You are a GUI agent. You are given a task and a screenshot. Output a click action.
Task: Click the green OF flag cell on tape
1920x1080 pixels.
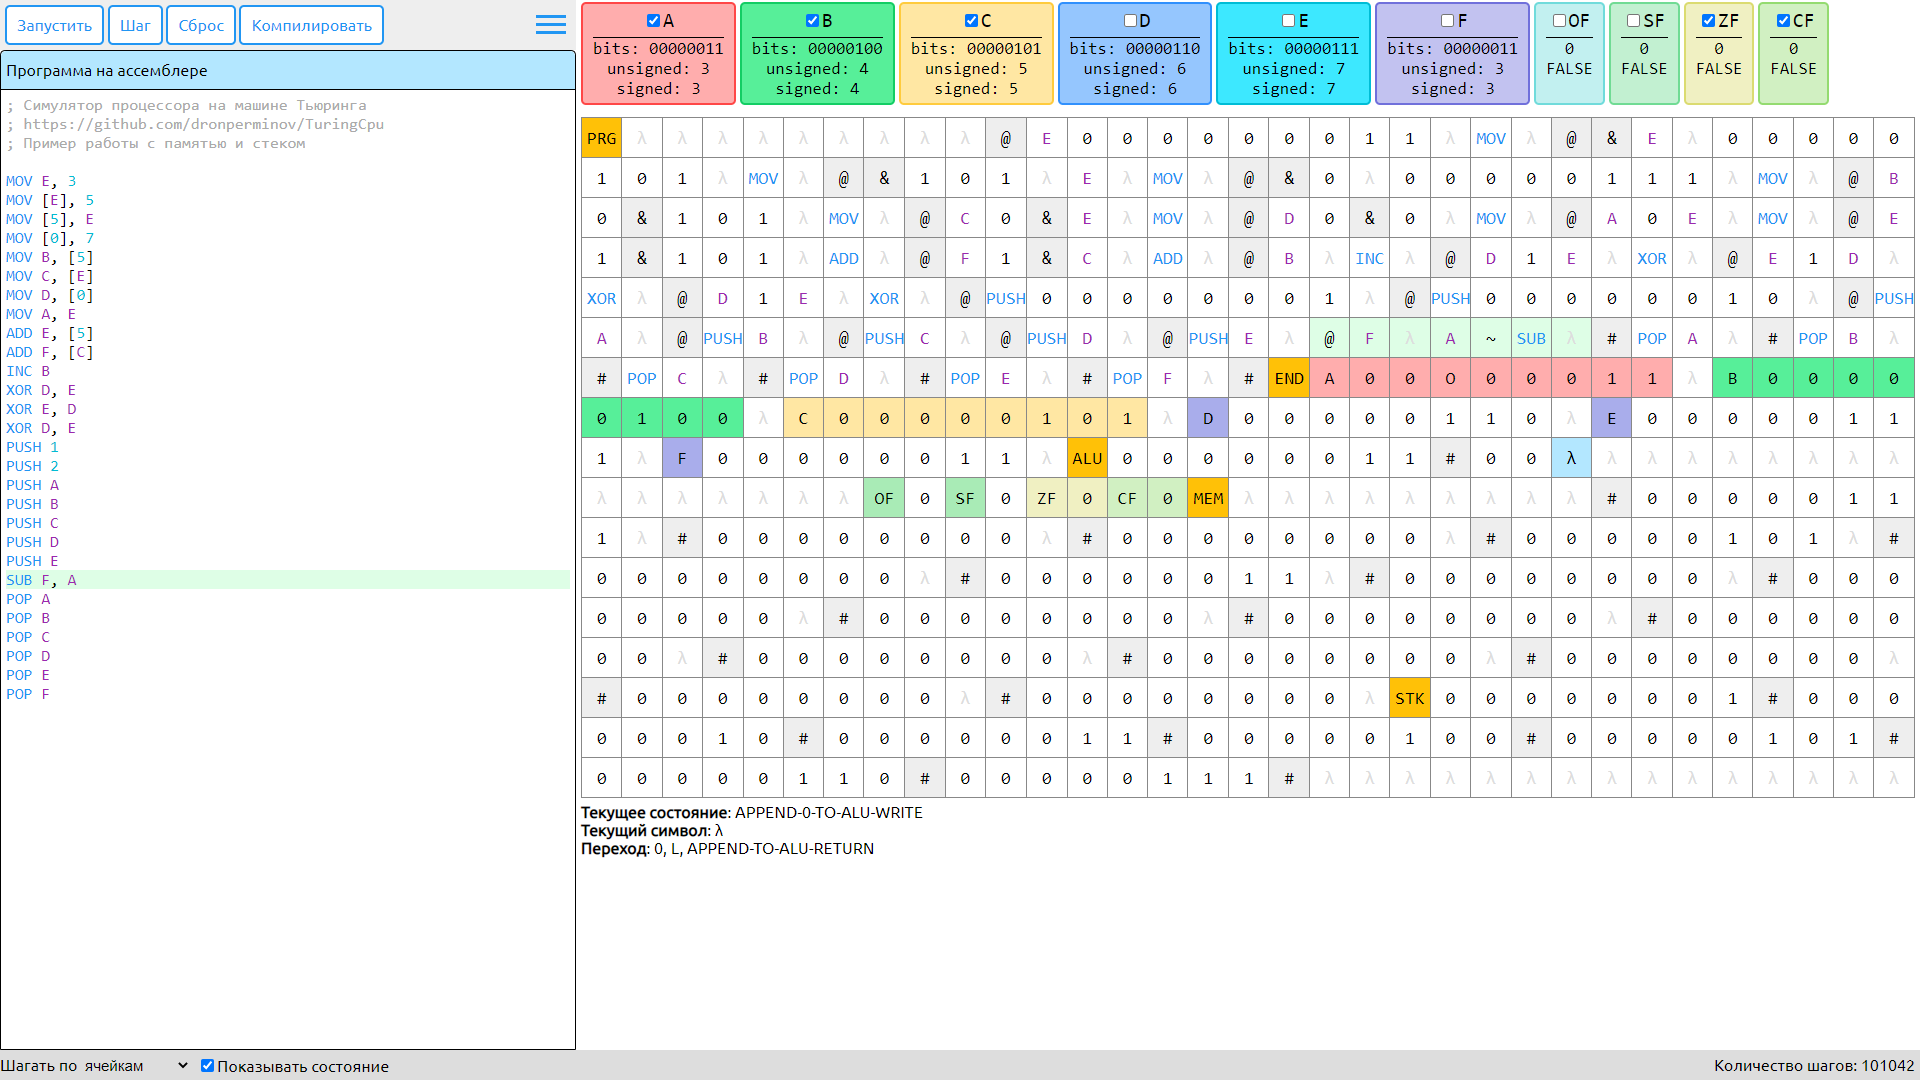pyautogui.click(x=883, y=499)
